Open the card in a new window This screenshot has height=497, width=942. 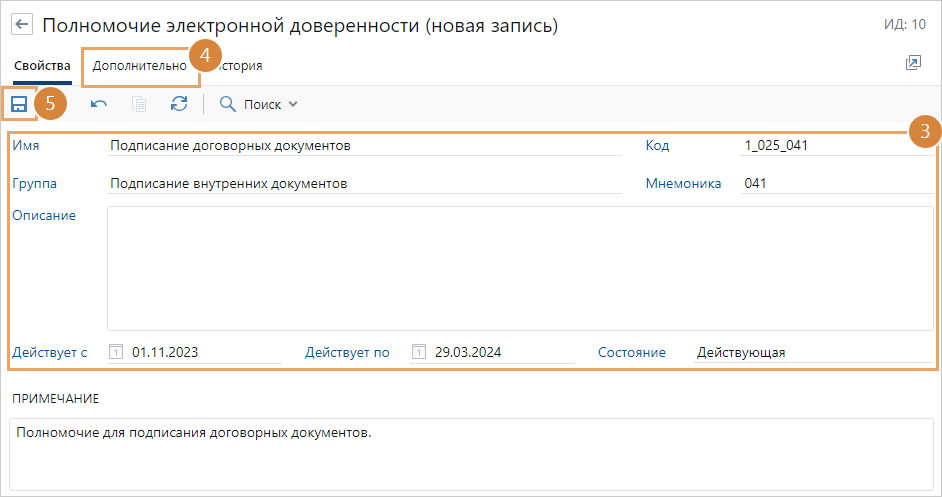(912, 63)
